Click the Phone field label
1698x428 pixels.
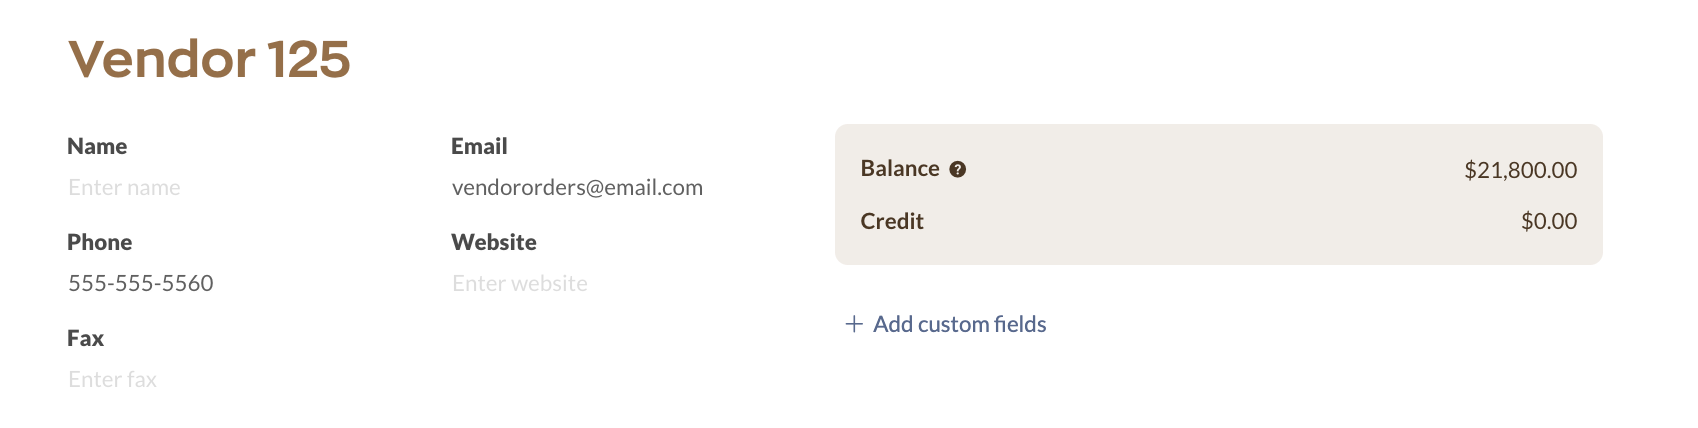(x=99, y=242)
